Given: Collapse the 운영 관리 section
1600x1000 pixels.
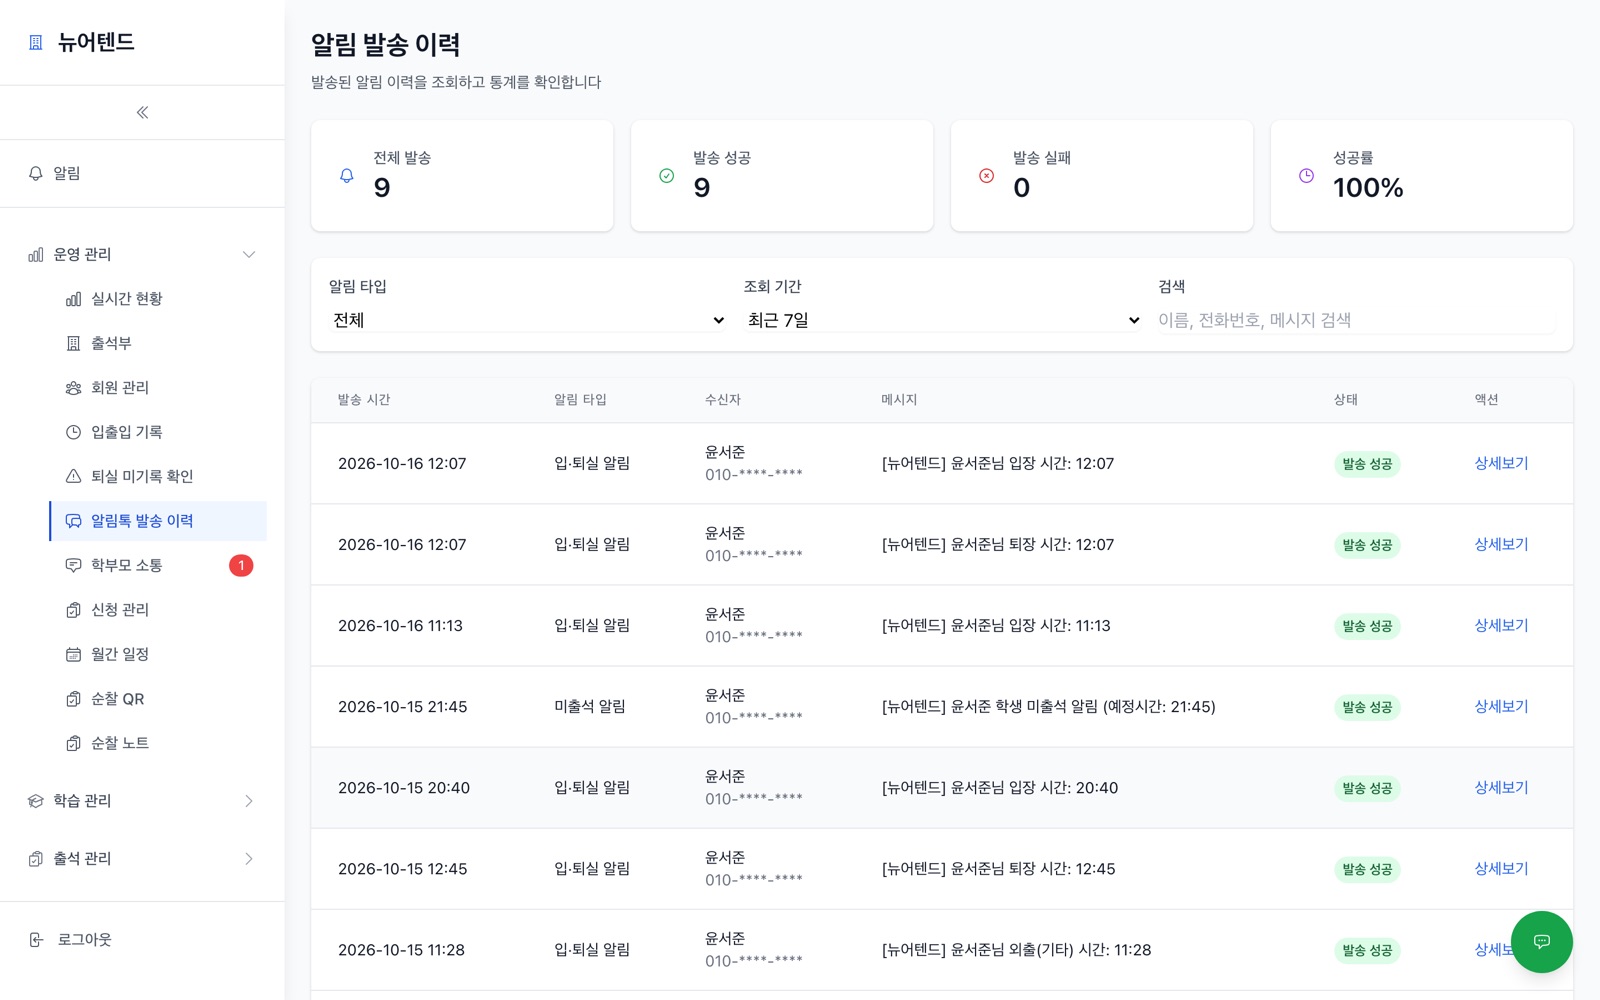Looking at the screenshot, I should click(x=142, y=255).
